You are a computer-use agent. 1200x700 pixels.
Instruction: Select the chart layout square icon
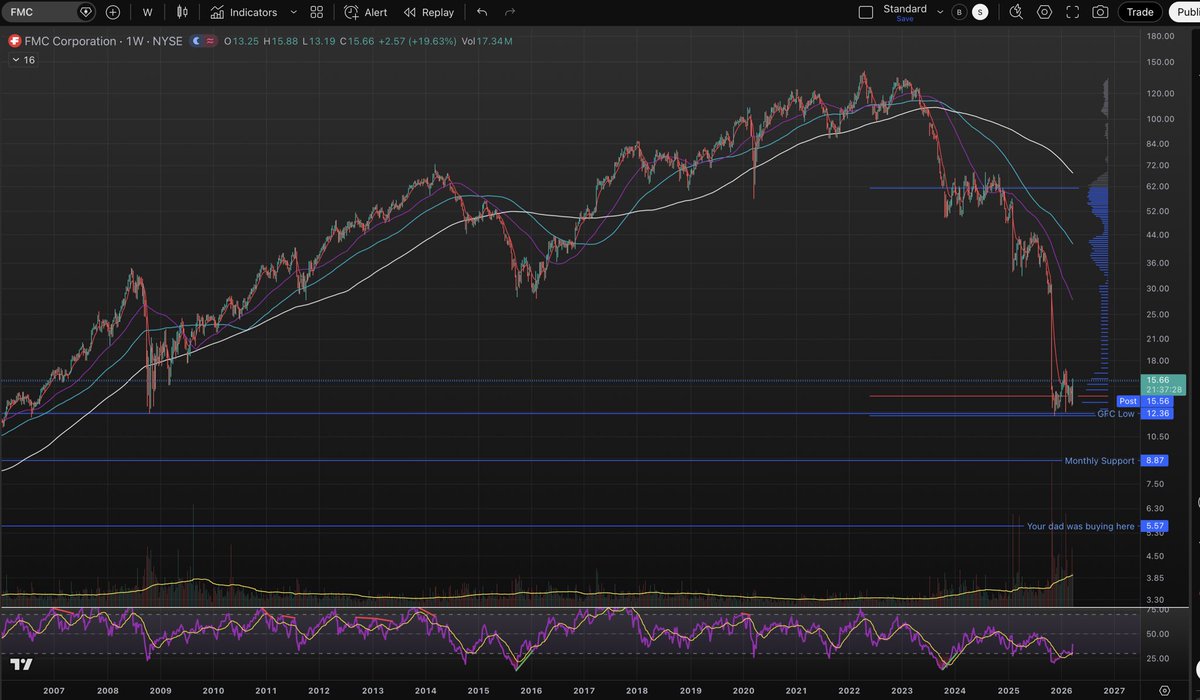click(866, 12)
